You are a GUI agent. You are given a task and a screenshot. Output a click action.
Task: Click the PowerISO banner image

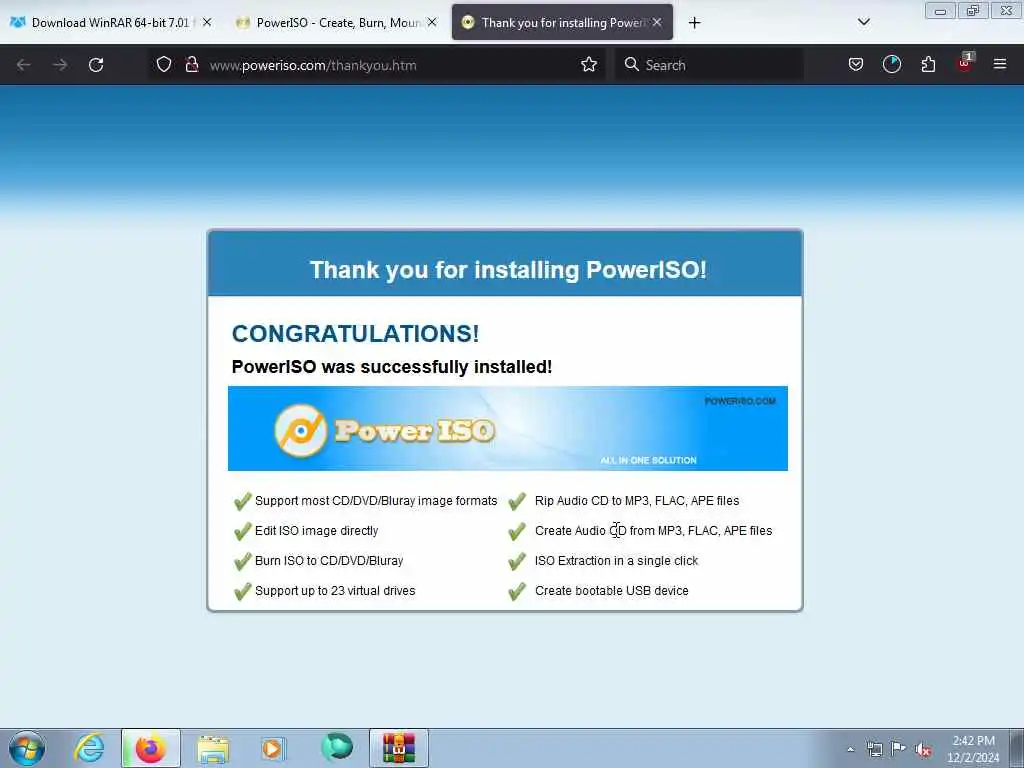(x=507, y=428)
